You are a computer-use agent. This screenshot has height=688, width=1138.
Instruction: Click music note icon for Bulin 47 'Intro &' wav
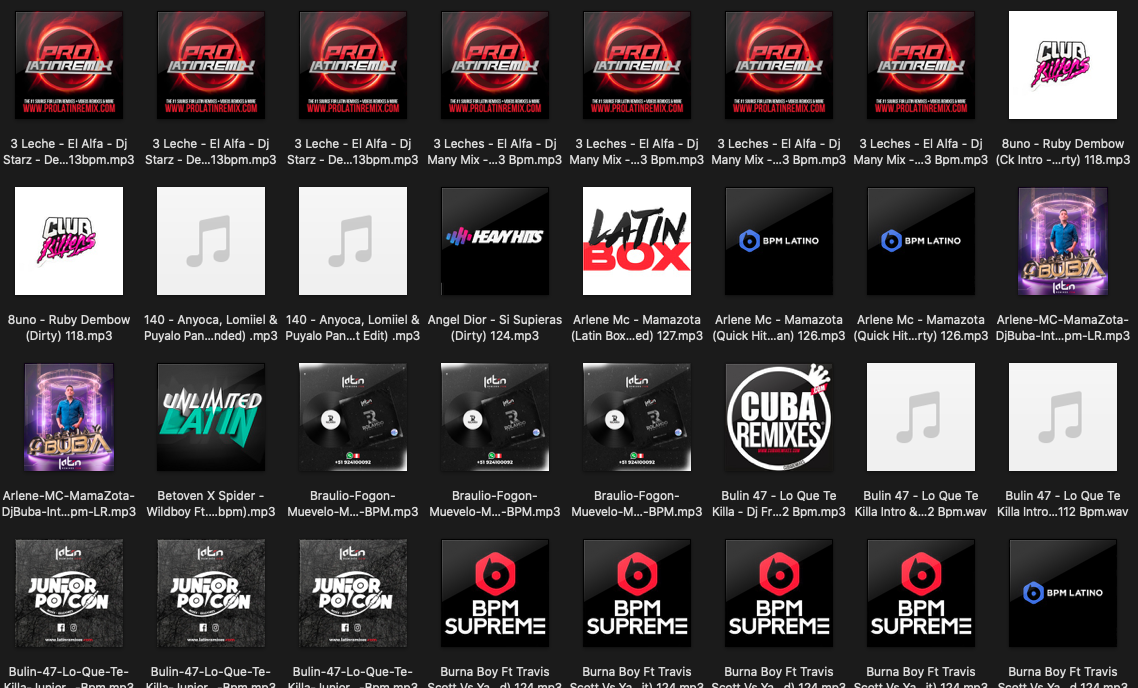(921, 417)
